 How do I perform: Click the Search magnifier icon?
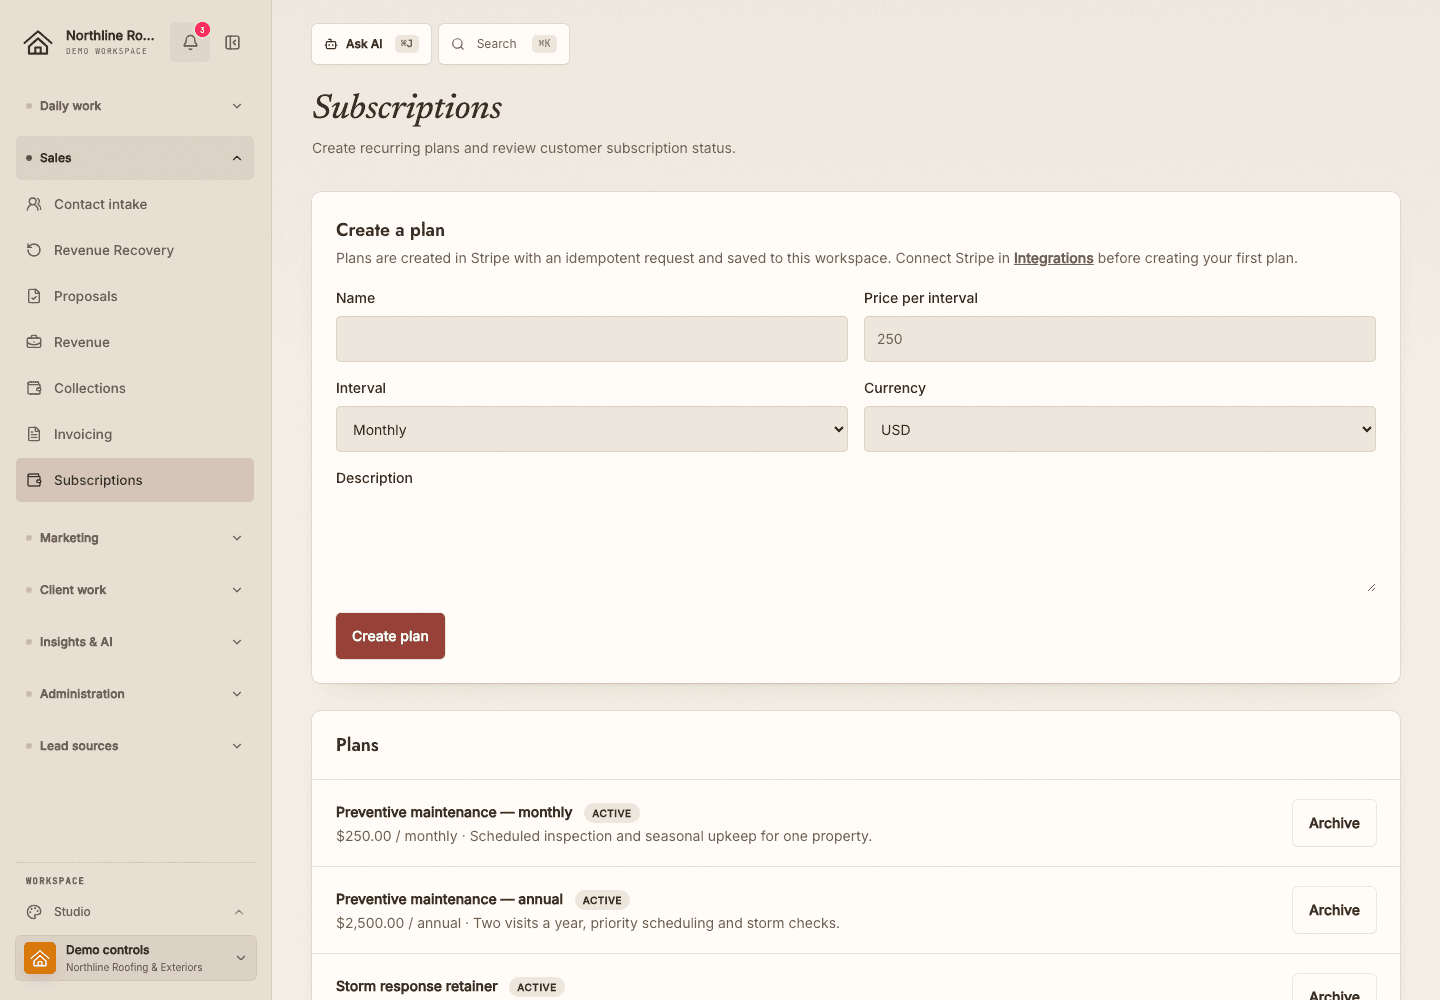[x=458, y=44]
